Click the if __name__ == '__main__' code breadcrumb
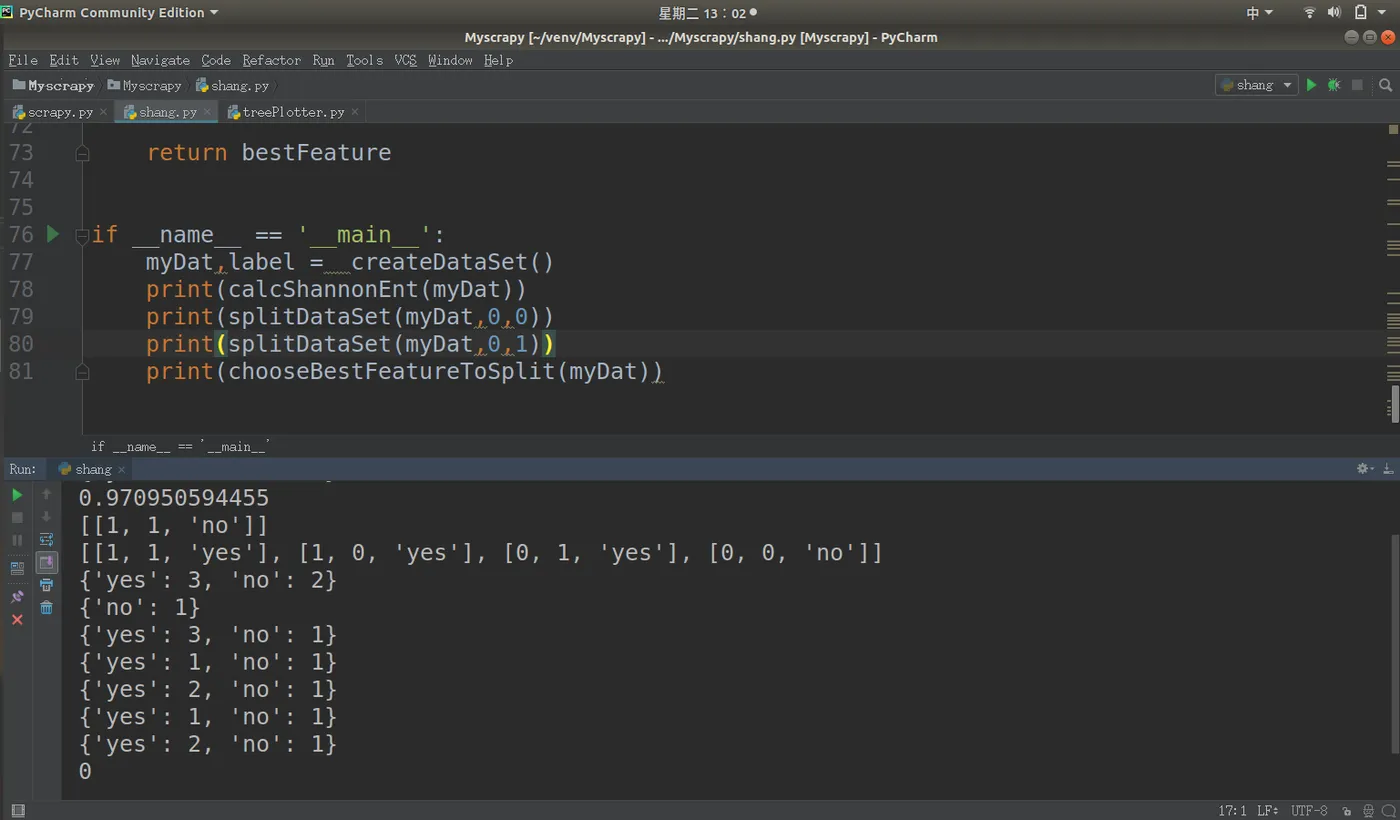Viewport: 1400px width, 820px height. pos(180,446)
